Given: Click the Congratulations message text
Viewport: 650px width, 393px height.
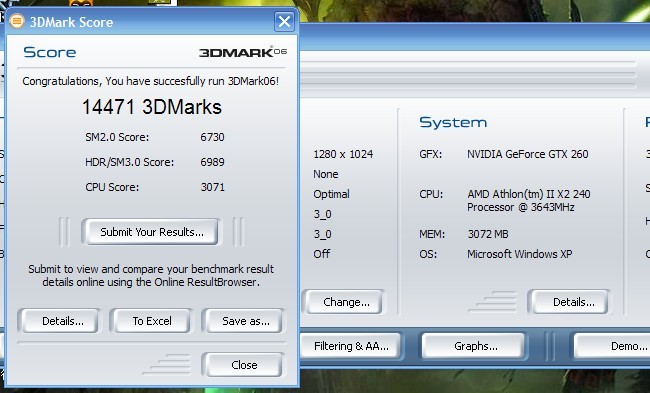Looking at the screenshot, I should click(x=150, y=81).
